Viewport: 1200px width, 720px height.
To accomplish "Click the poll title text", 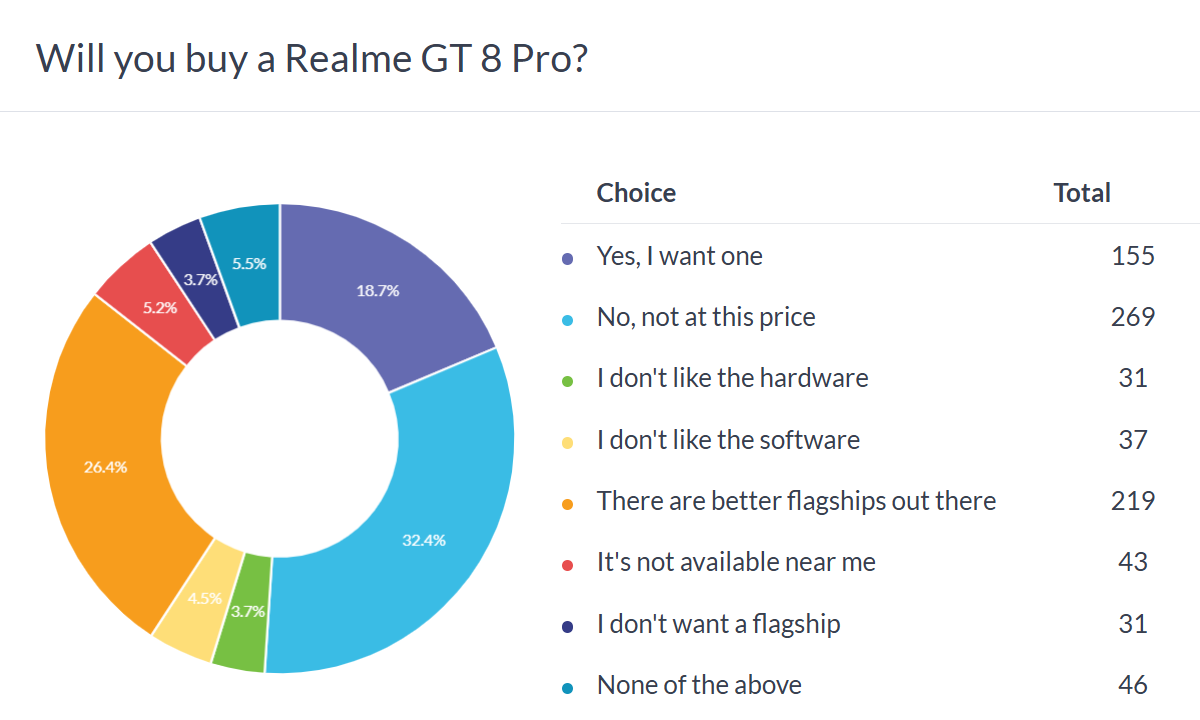I will (x=312, y=60).
